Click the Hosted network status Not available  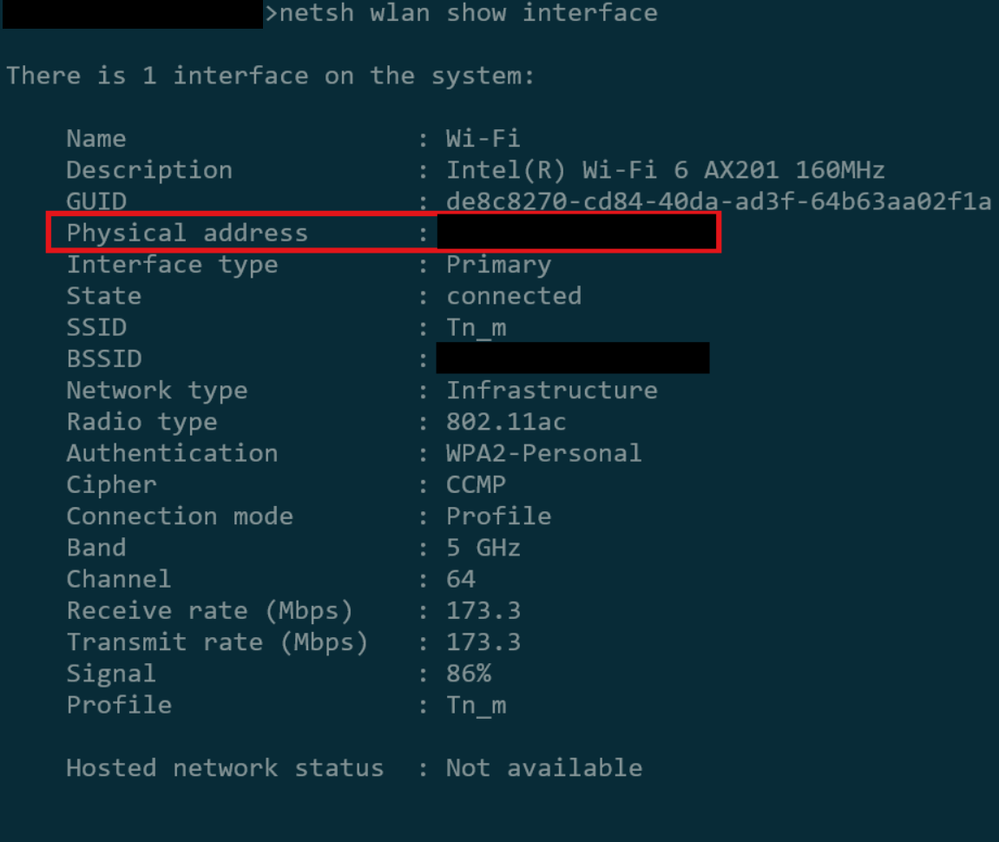tap(544, 768)
